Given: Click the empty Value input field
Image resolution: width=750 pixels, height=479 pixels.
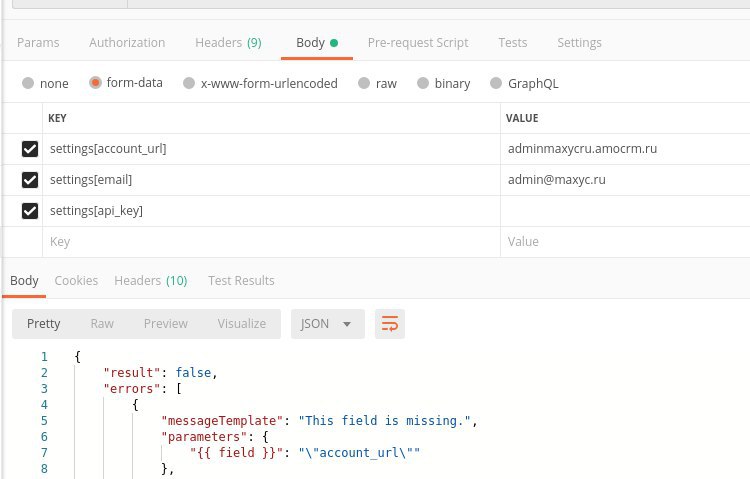Looking at the screenshot, I should coord(625,242).
